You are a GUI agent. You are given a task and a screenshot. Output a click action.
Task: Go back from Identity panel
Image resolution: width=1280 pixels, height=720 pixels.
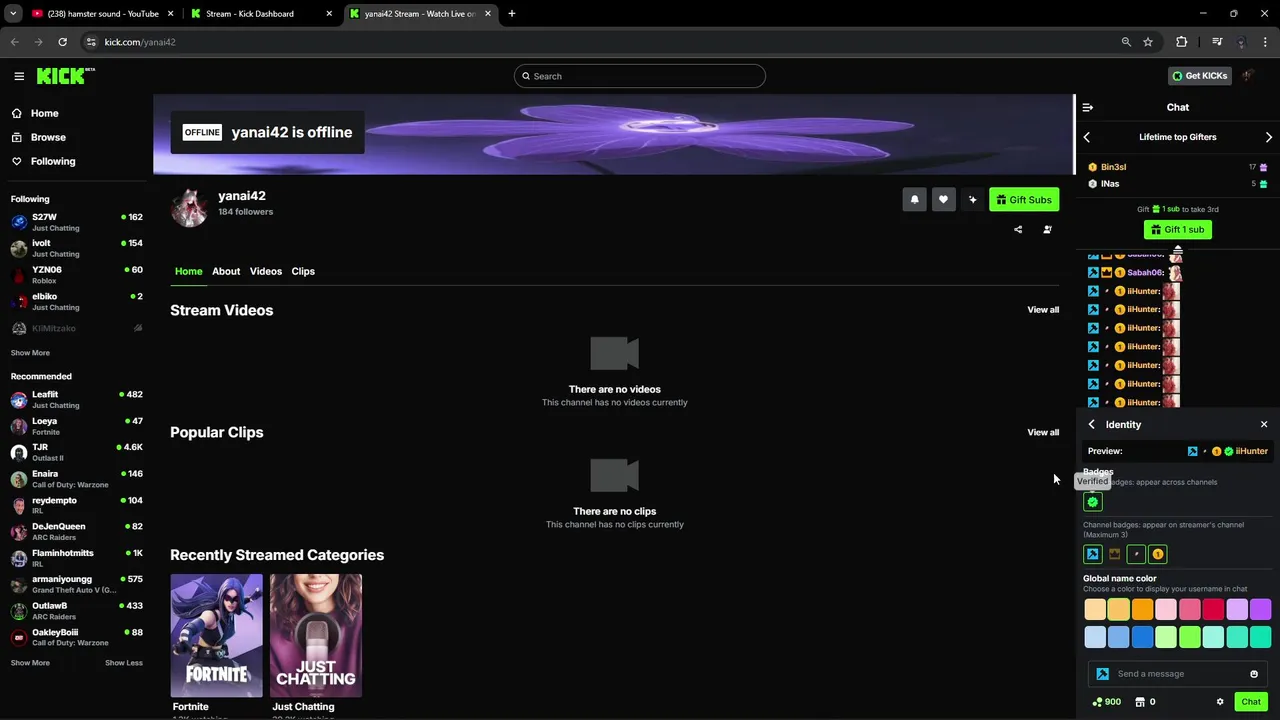[1092, 425]
